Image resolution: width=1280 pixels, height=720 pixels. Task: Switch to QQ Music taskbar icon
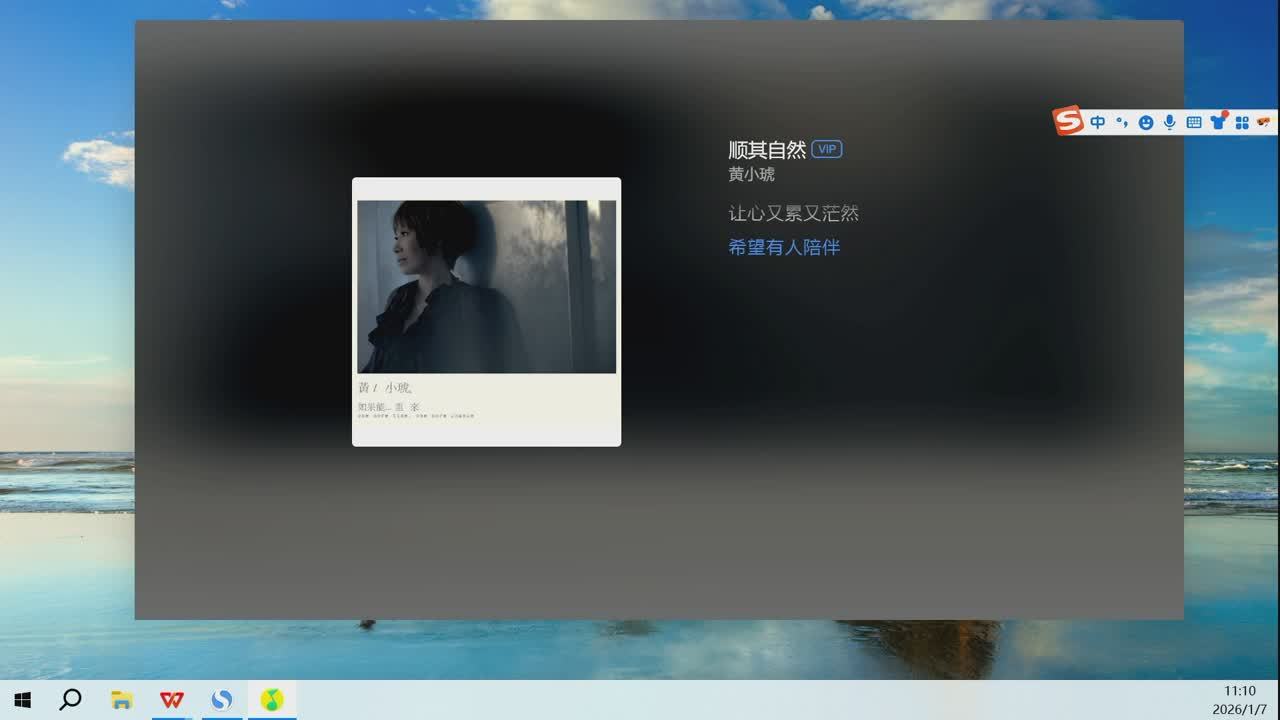pyautogui.click(x=272, y=699)
